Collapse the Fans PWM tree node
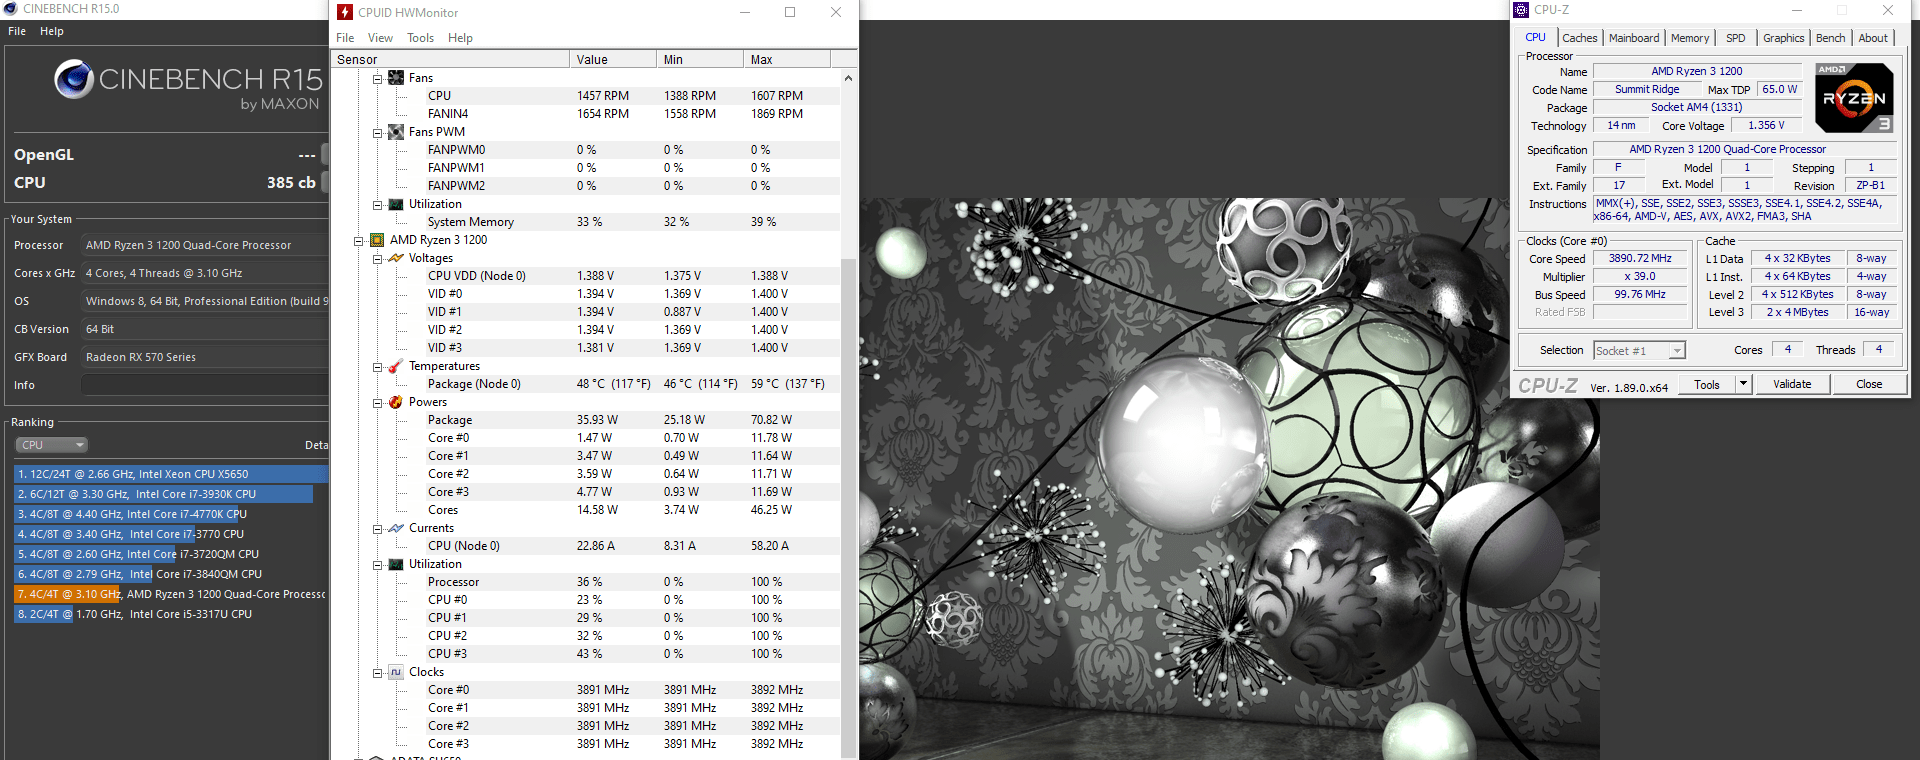The image size is (1920, 760). point(378,132)
